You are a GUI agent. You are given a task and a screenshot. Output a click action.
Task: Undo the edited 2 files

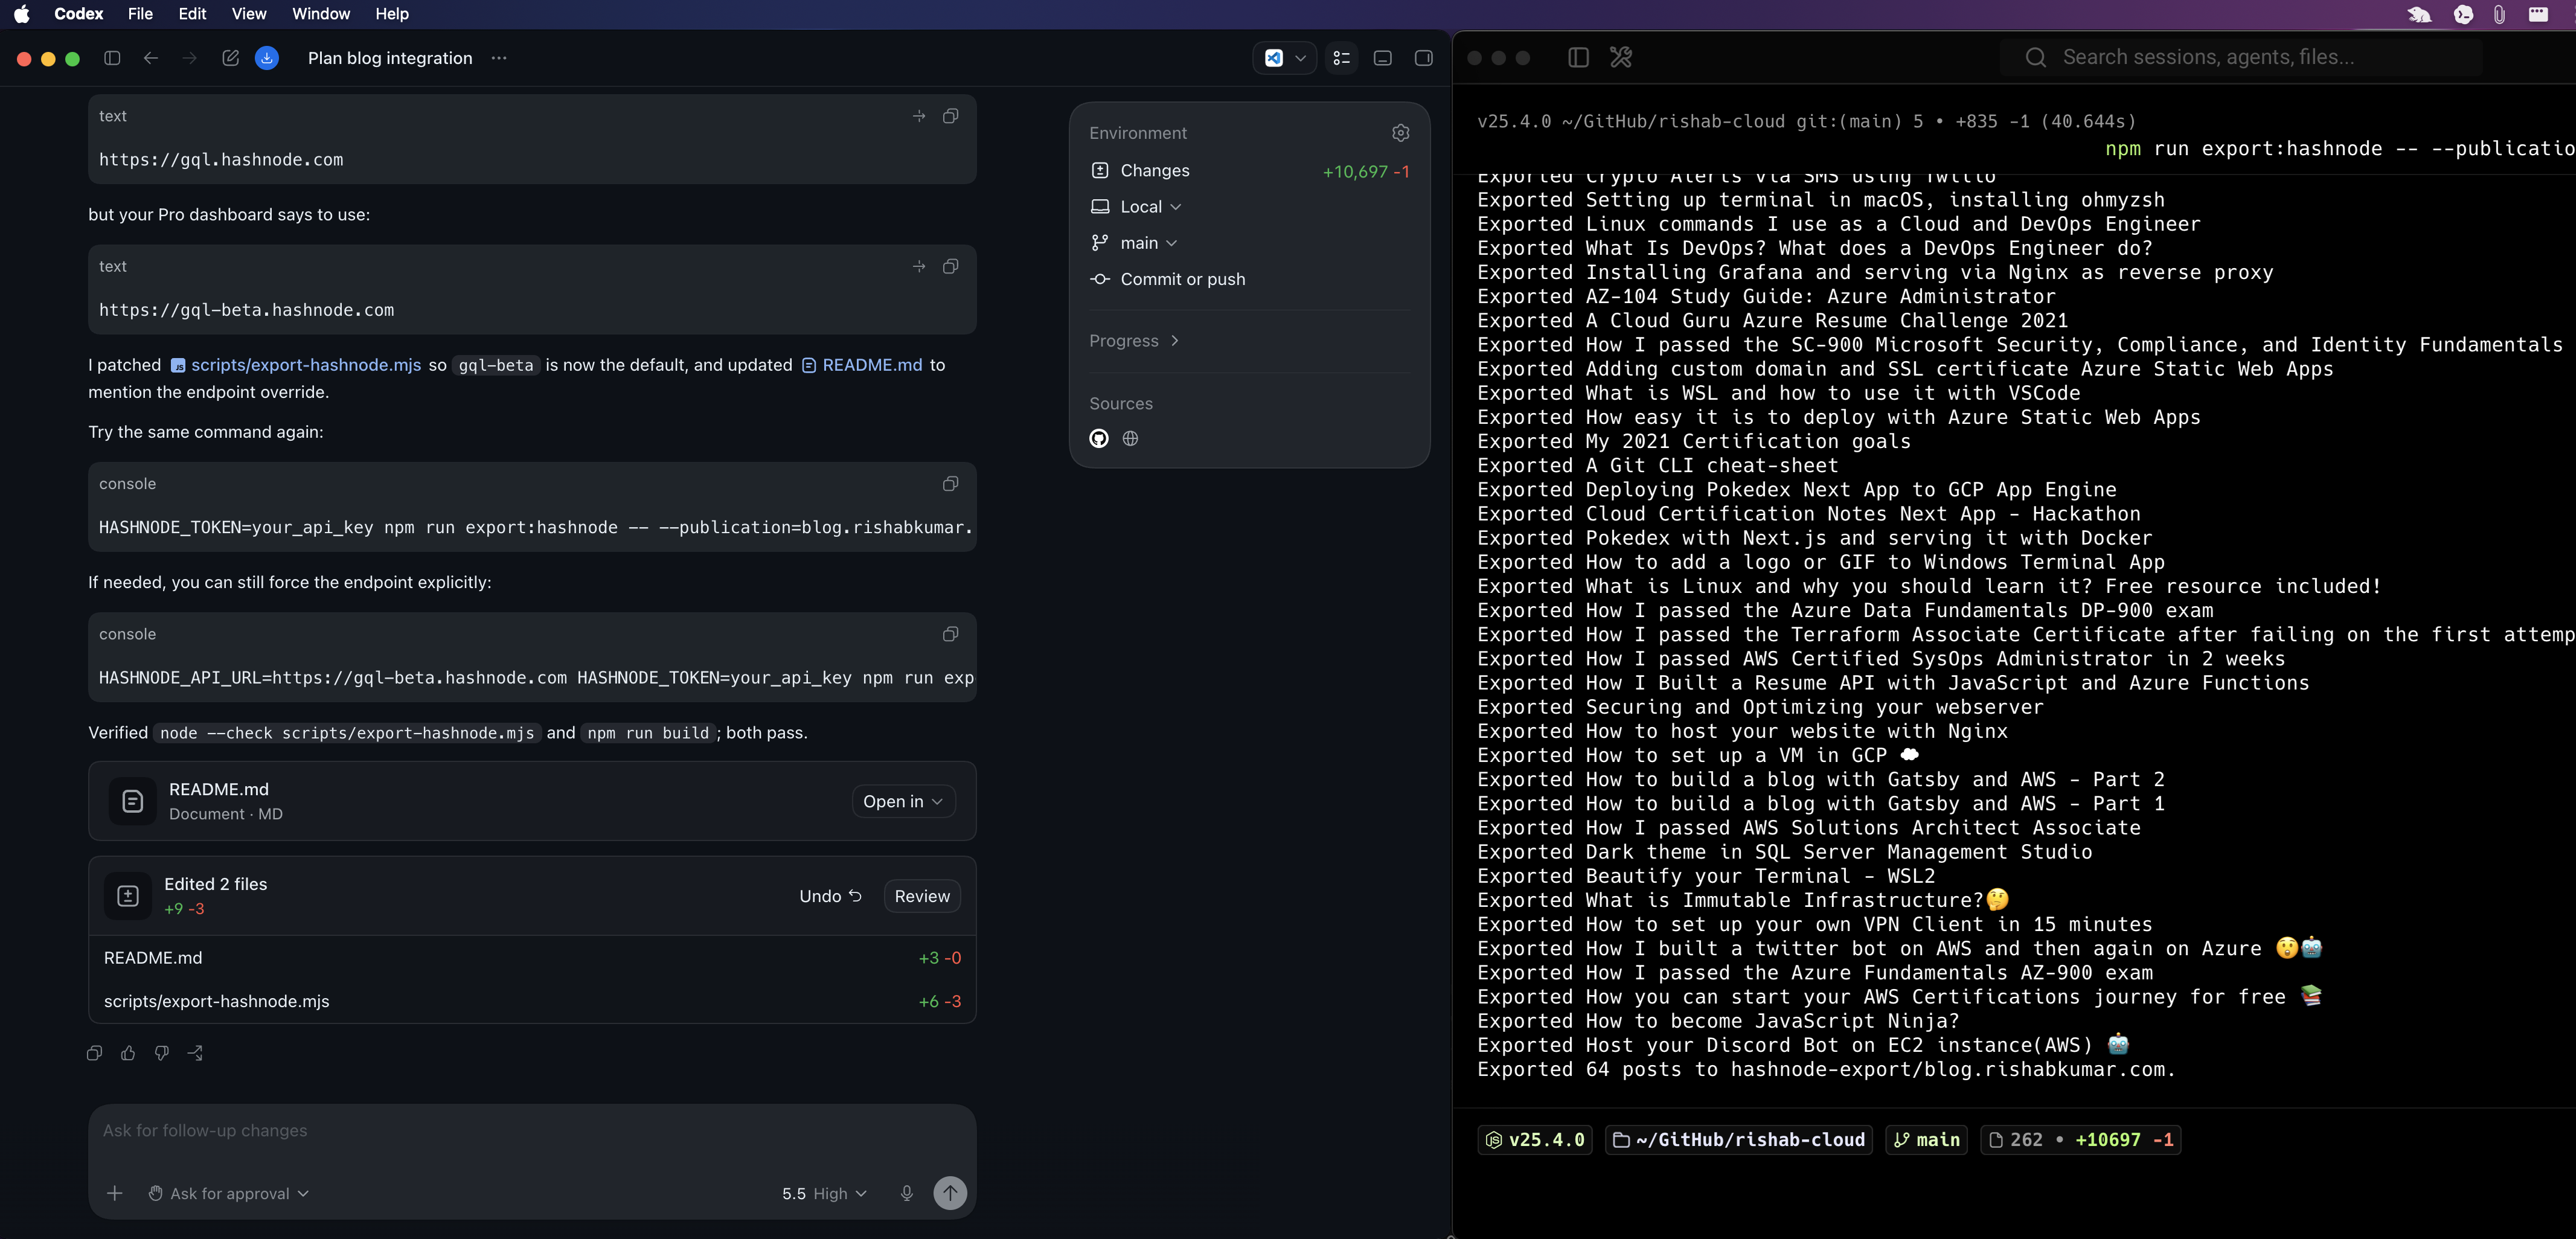(x=830, y=896)
